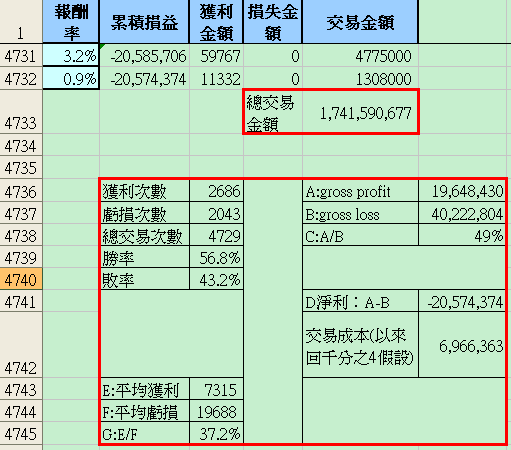Select cell showing 4729

[216, 235]
